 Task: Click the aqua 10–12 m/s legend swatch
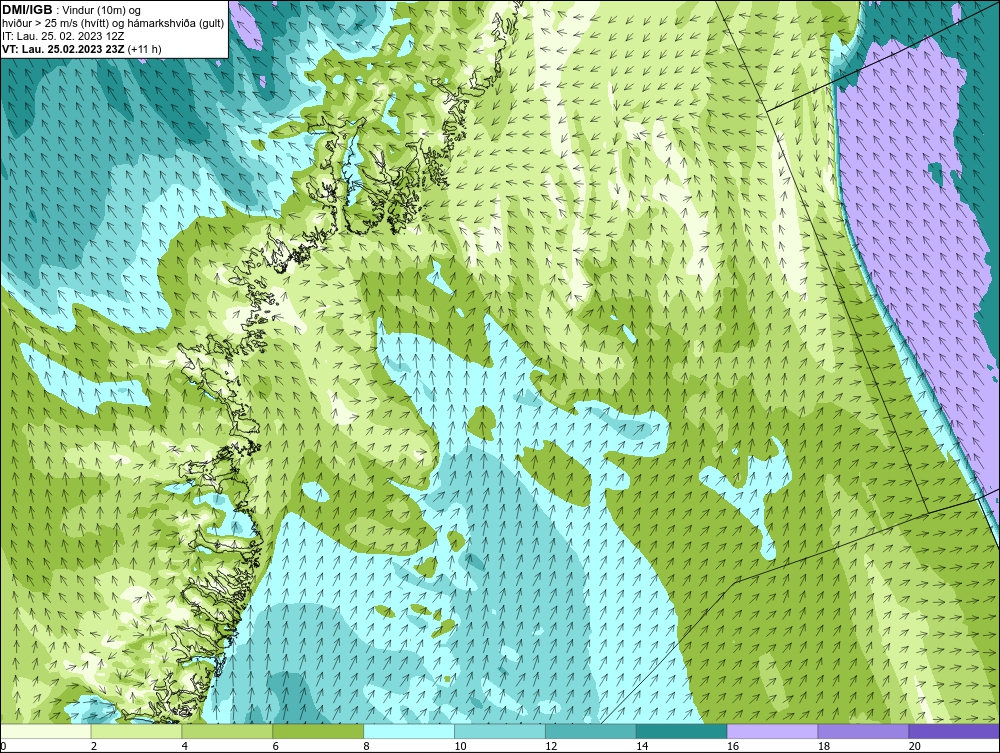[500, 731]
